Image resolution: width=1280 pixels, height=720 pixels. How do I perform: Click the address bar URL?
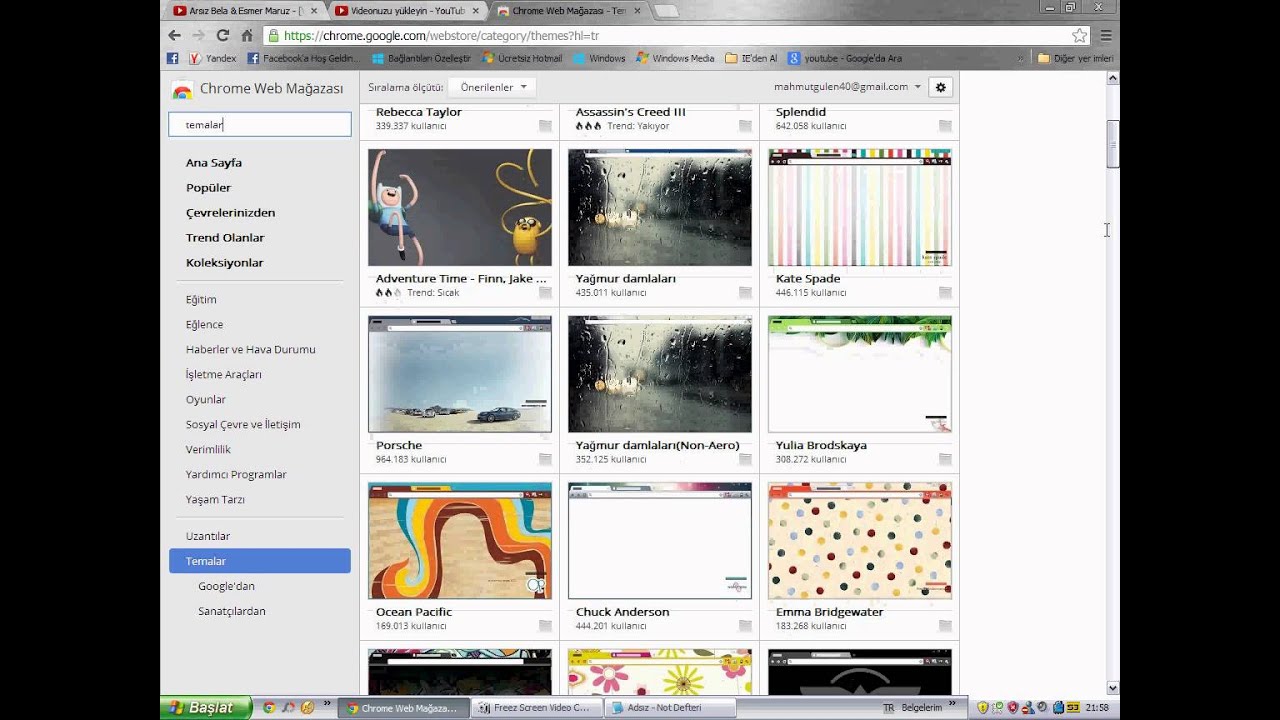[441, 35]
